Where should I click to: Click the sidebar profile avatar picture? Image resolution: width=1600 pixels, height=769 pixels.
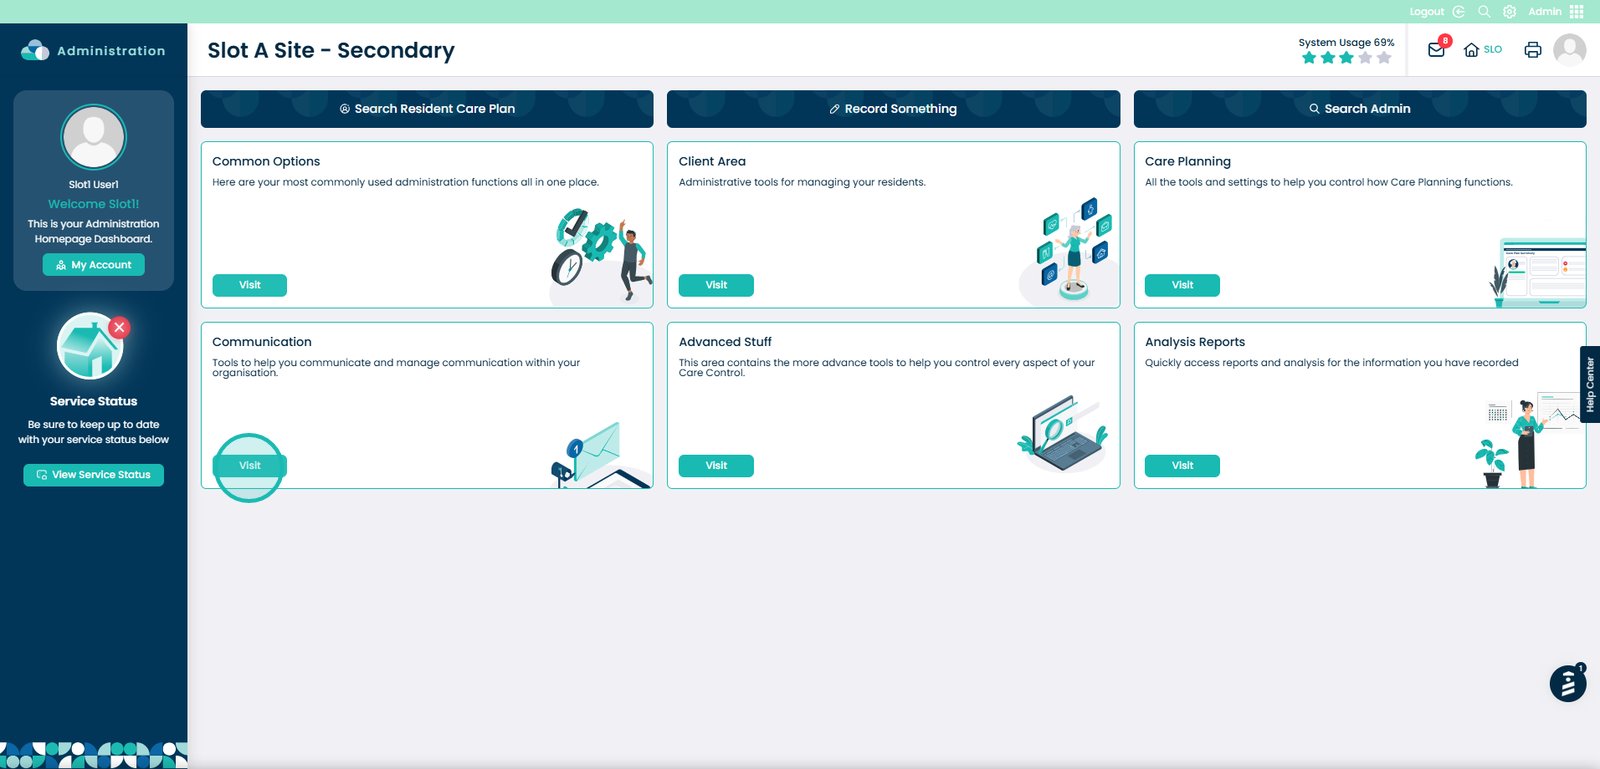point(94,137)
